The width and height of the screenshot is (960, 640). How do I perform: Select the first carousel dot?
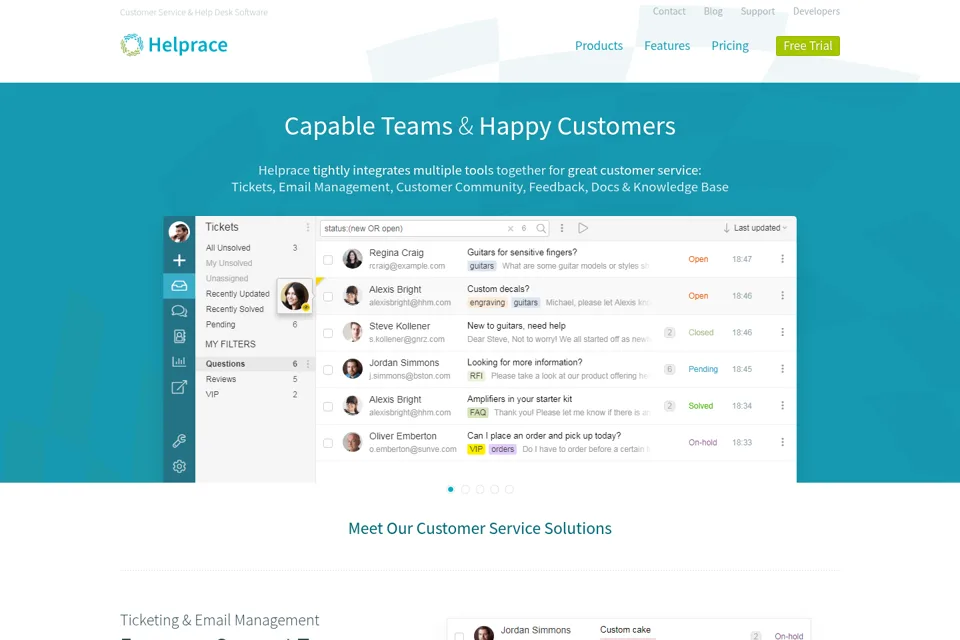click(x=451, y=489)
